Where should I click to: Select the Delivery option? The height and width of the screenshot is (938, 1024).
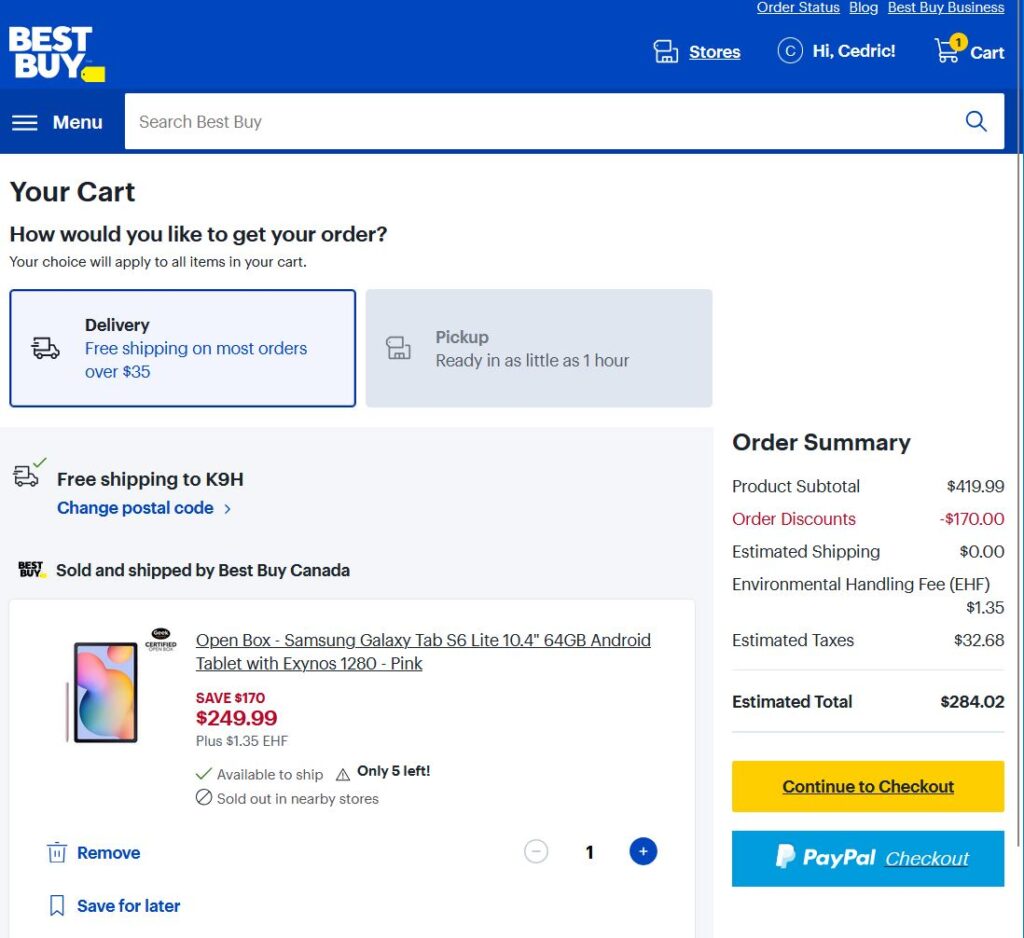183,348
